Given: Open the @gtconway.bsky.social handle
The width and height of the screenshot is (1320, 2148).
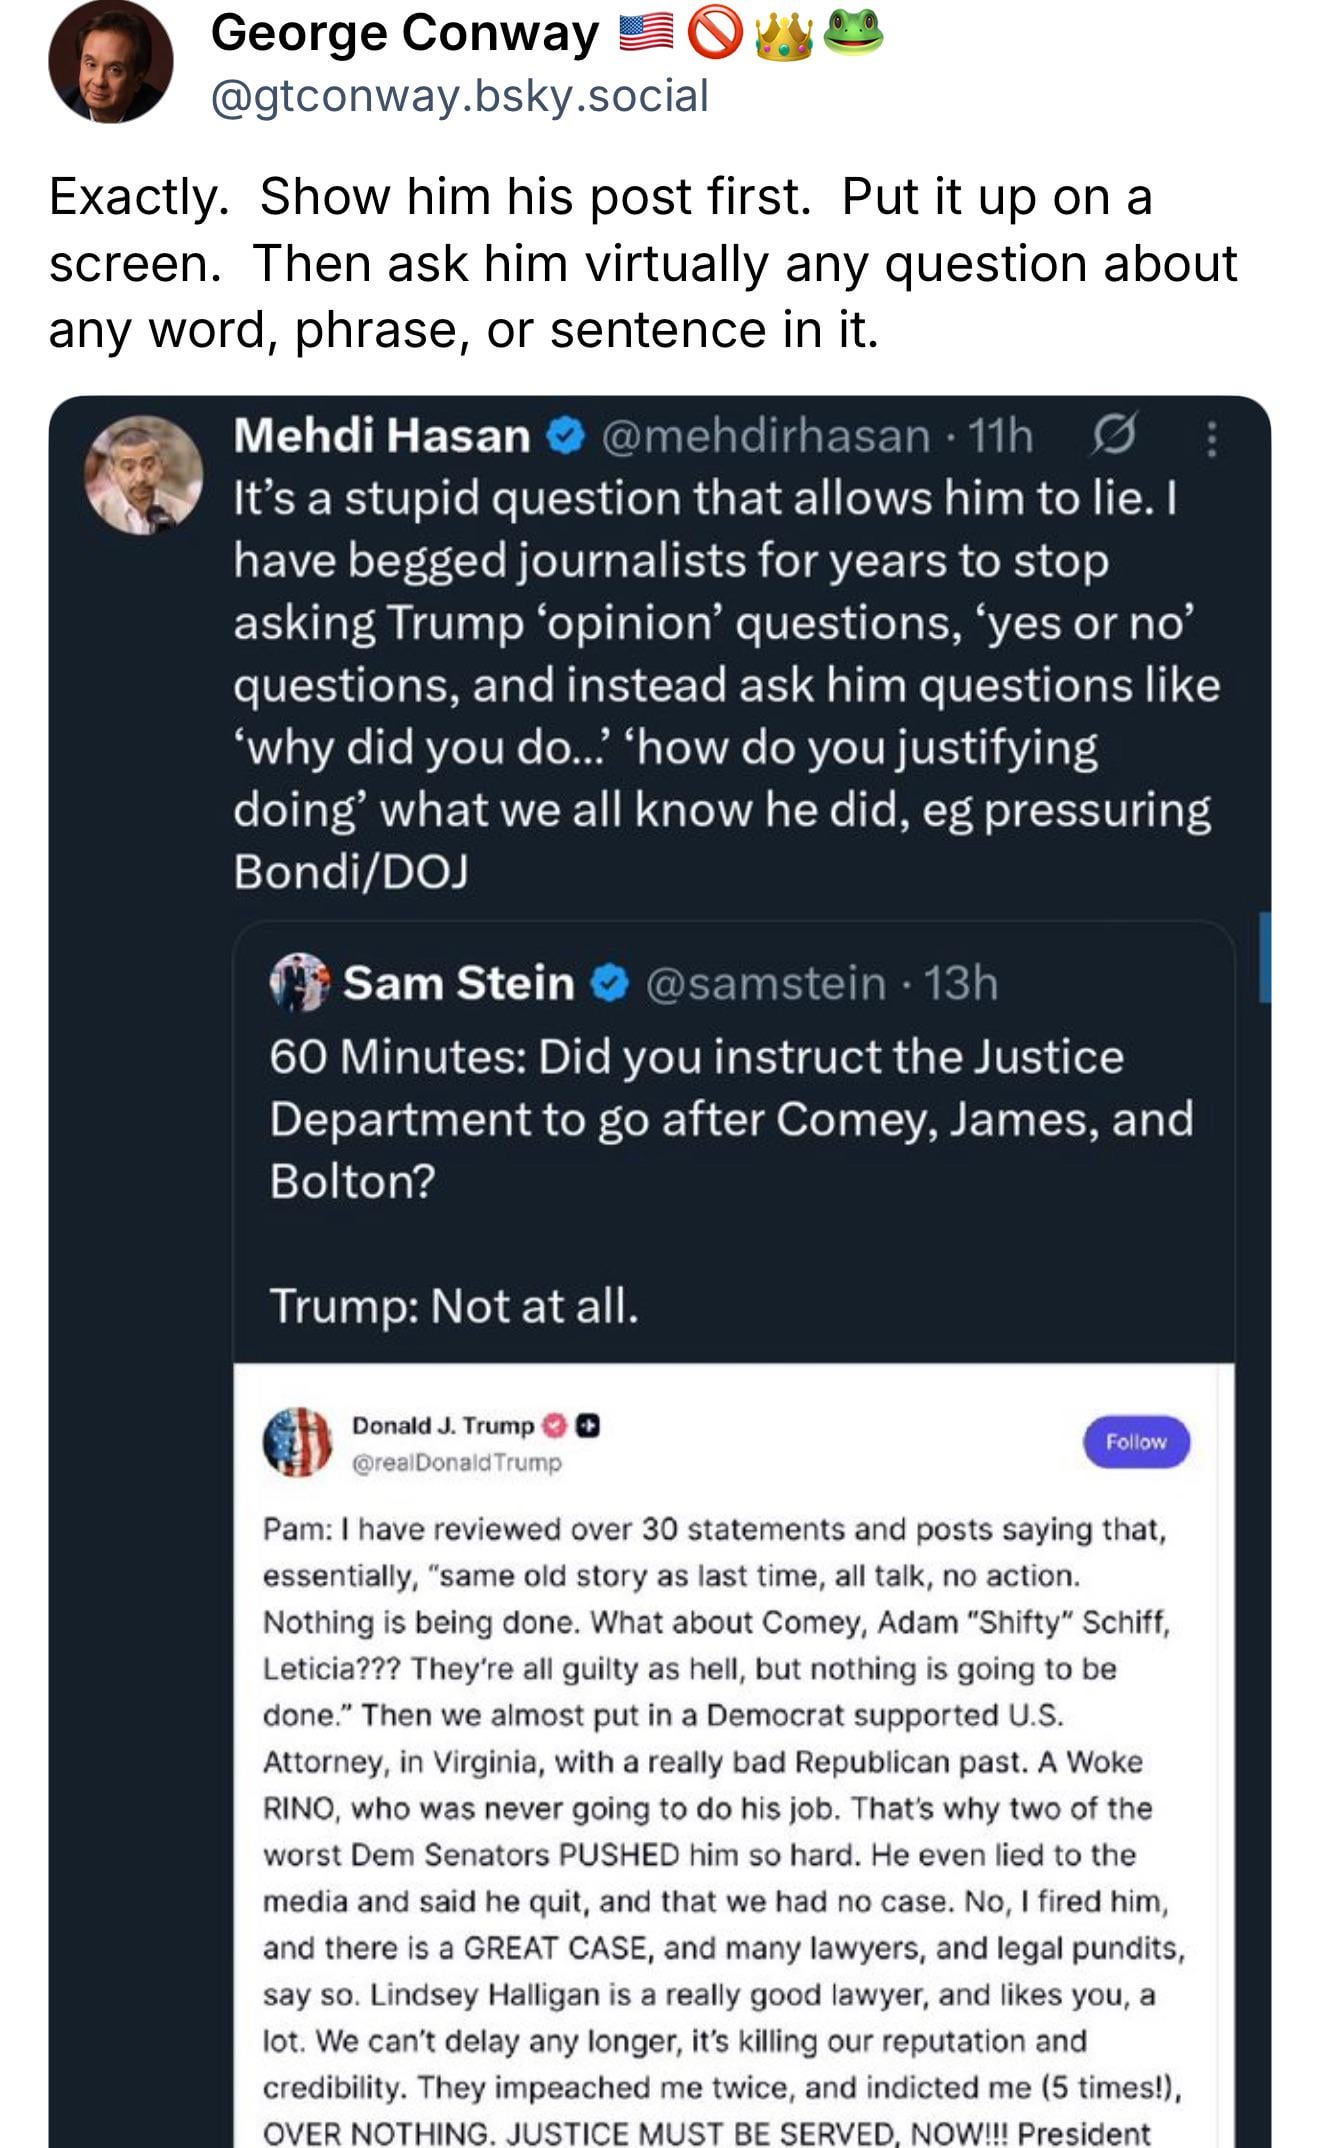Looking at the screenshot, I should (x=459, y=96).
